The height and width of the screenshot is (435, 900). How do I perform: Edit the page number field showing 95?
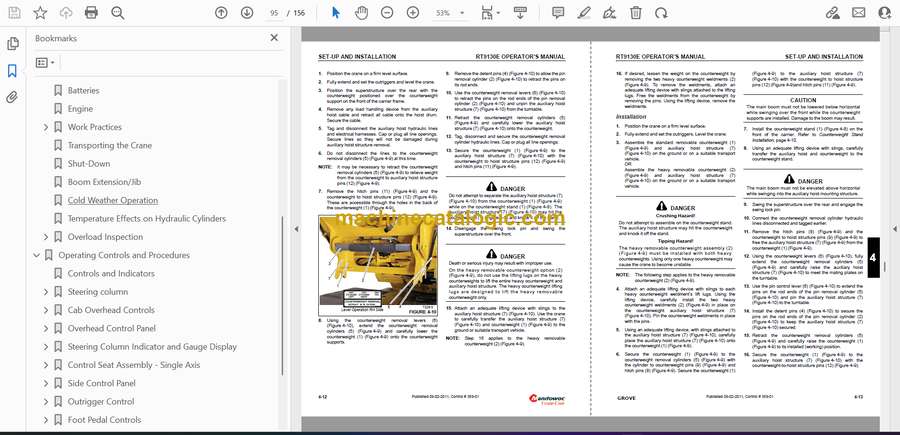tap(274, 13)
